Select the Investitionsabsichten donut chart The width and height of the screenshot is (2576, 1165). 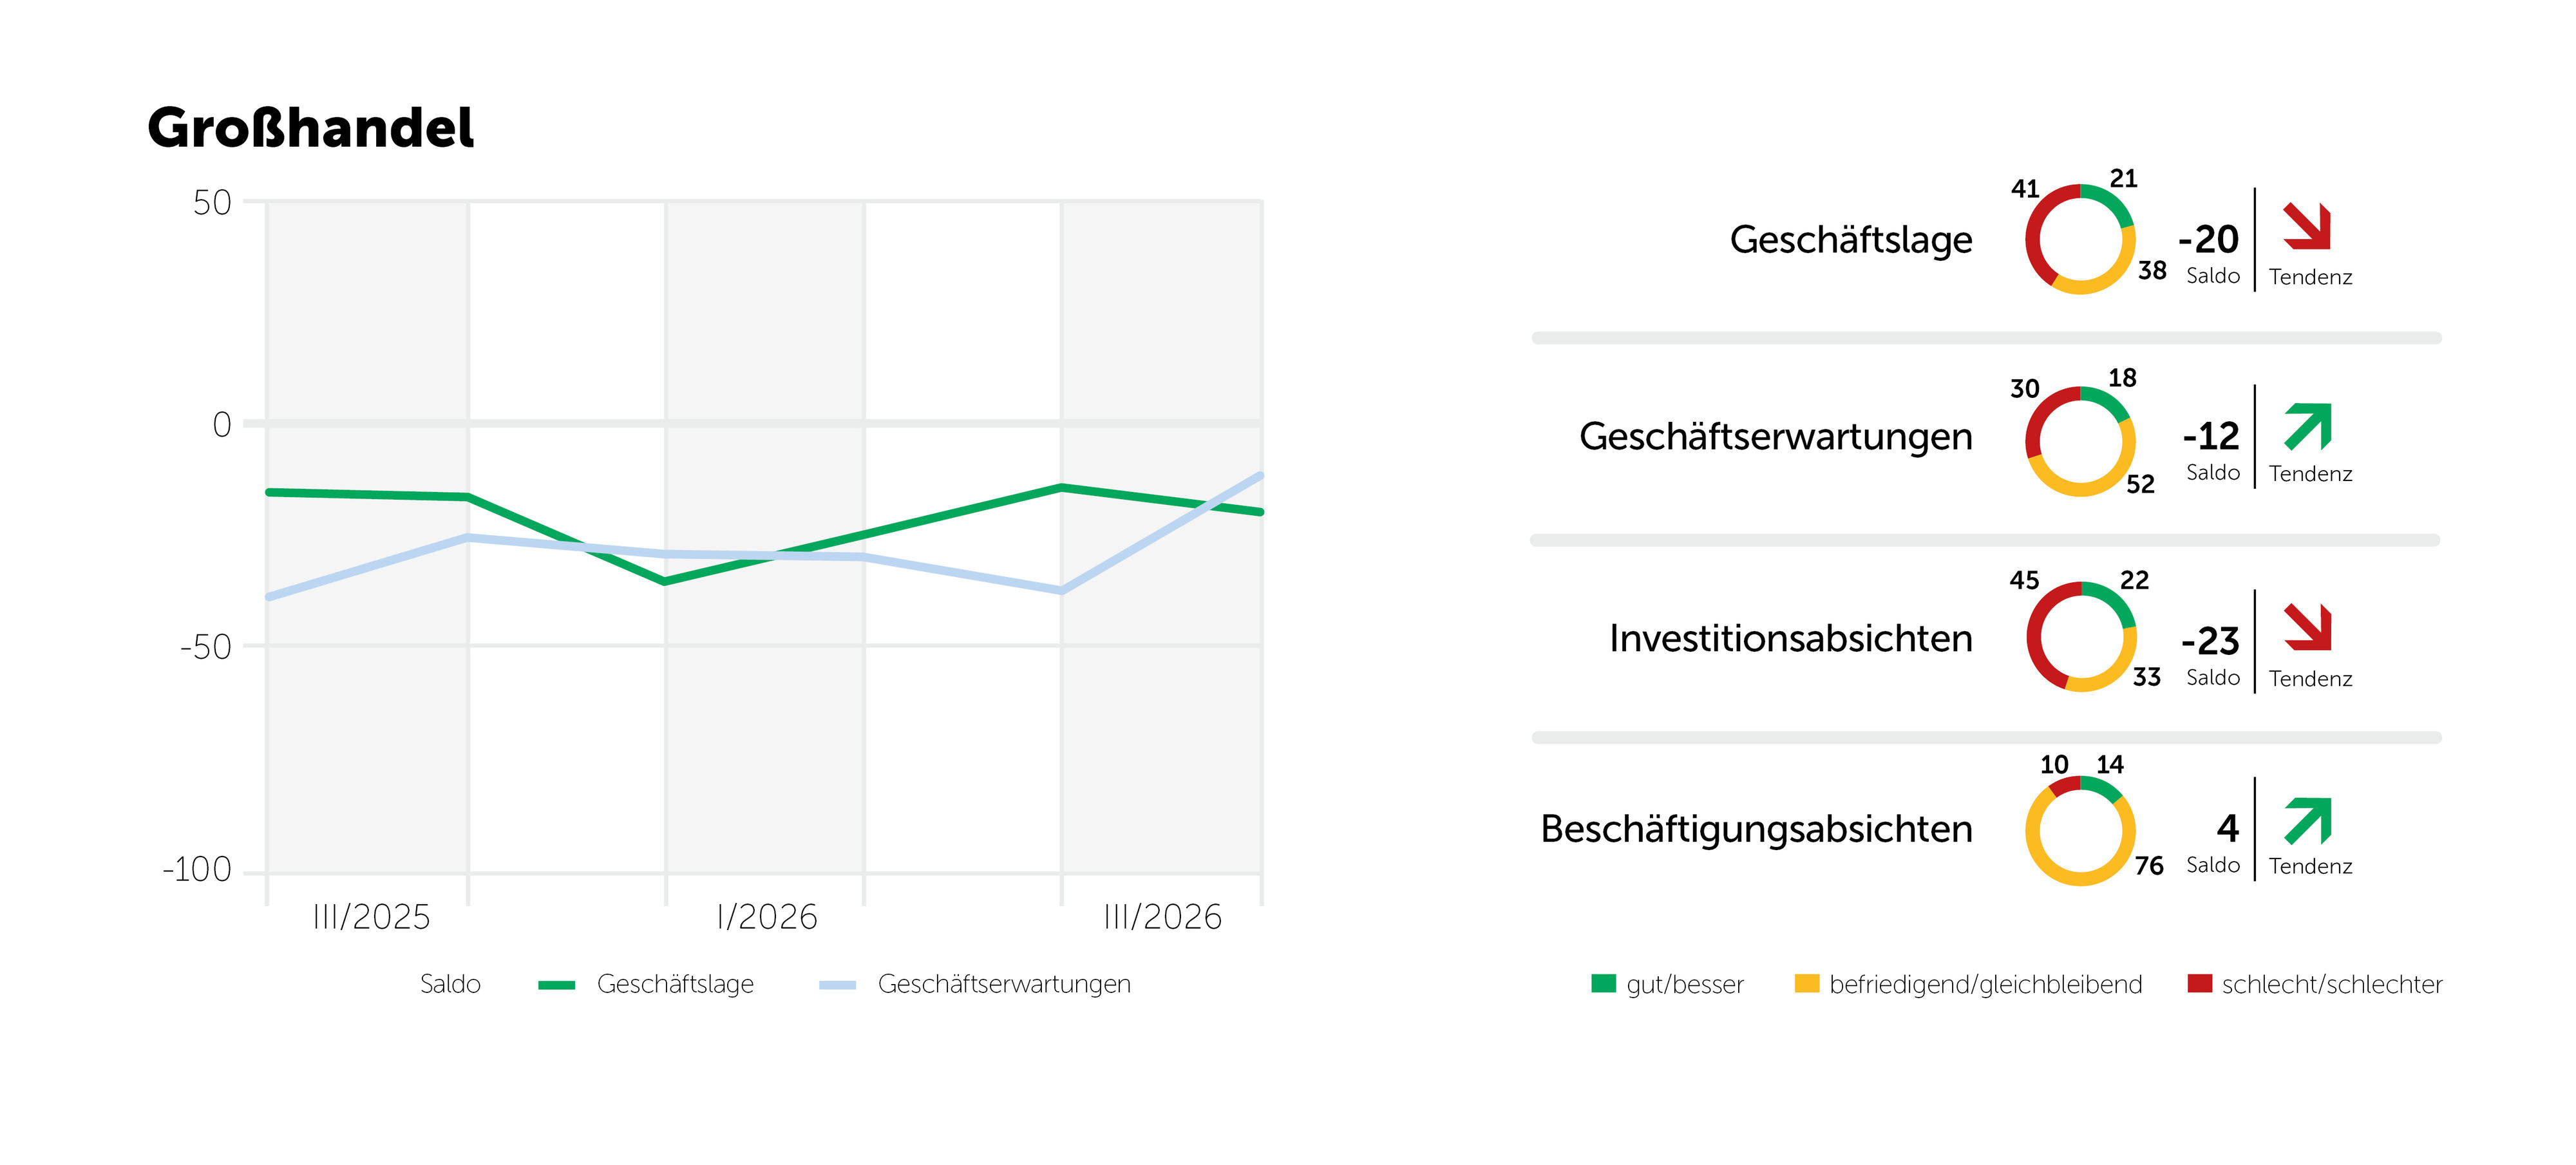2081,637
